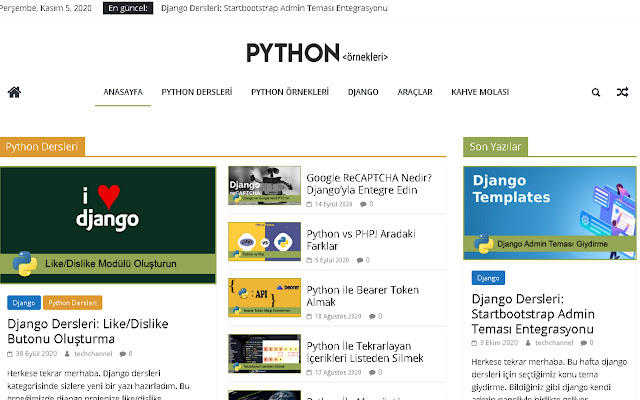Click comment icon under Google ReCAPTCHA post
This screenshot has width=640, height=400.
(x=363, y=204)
